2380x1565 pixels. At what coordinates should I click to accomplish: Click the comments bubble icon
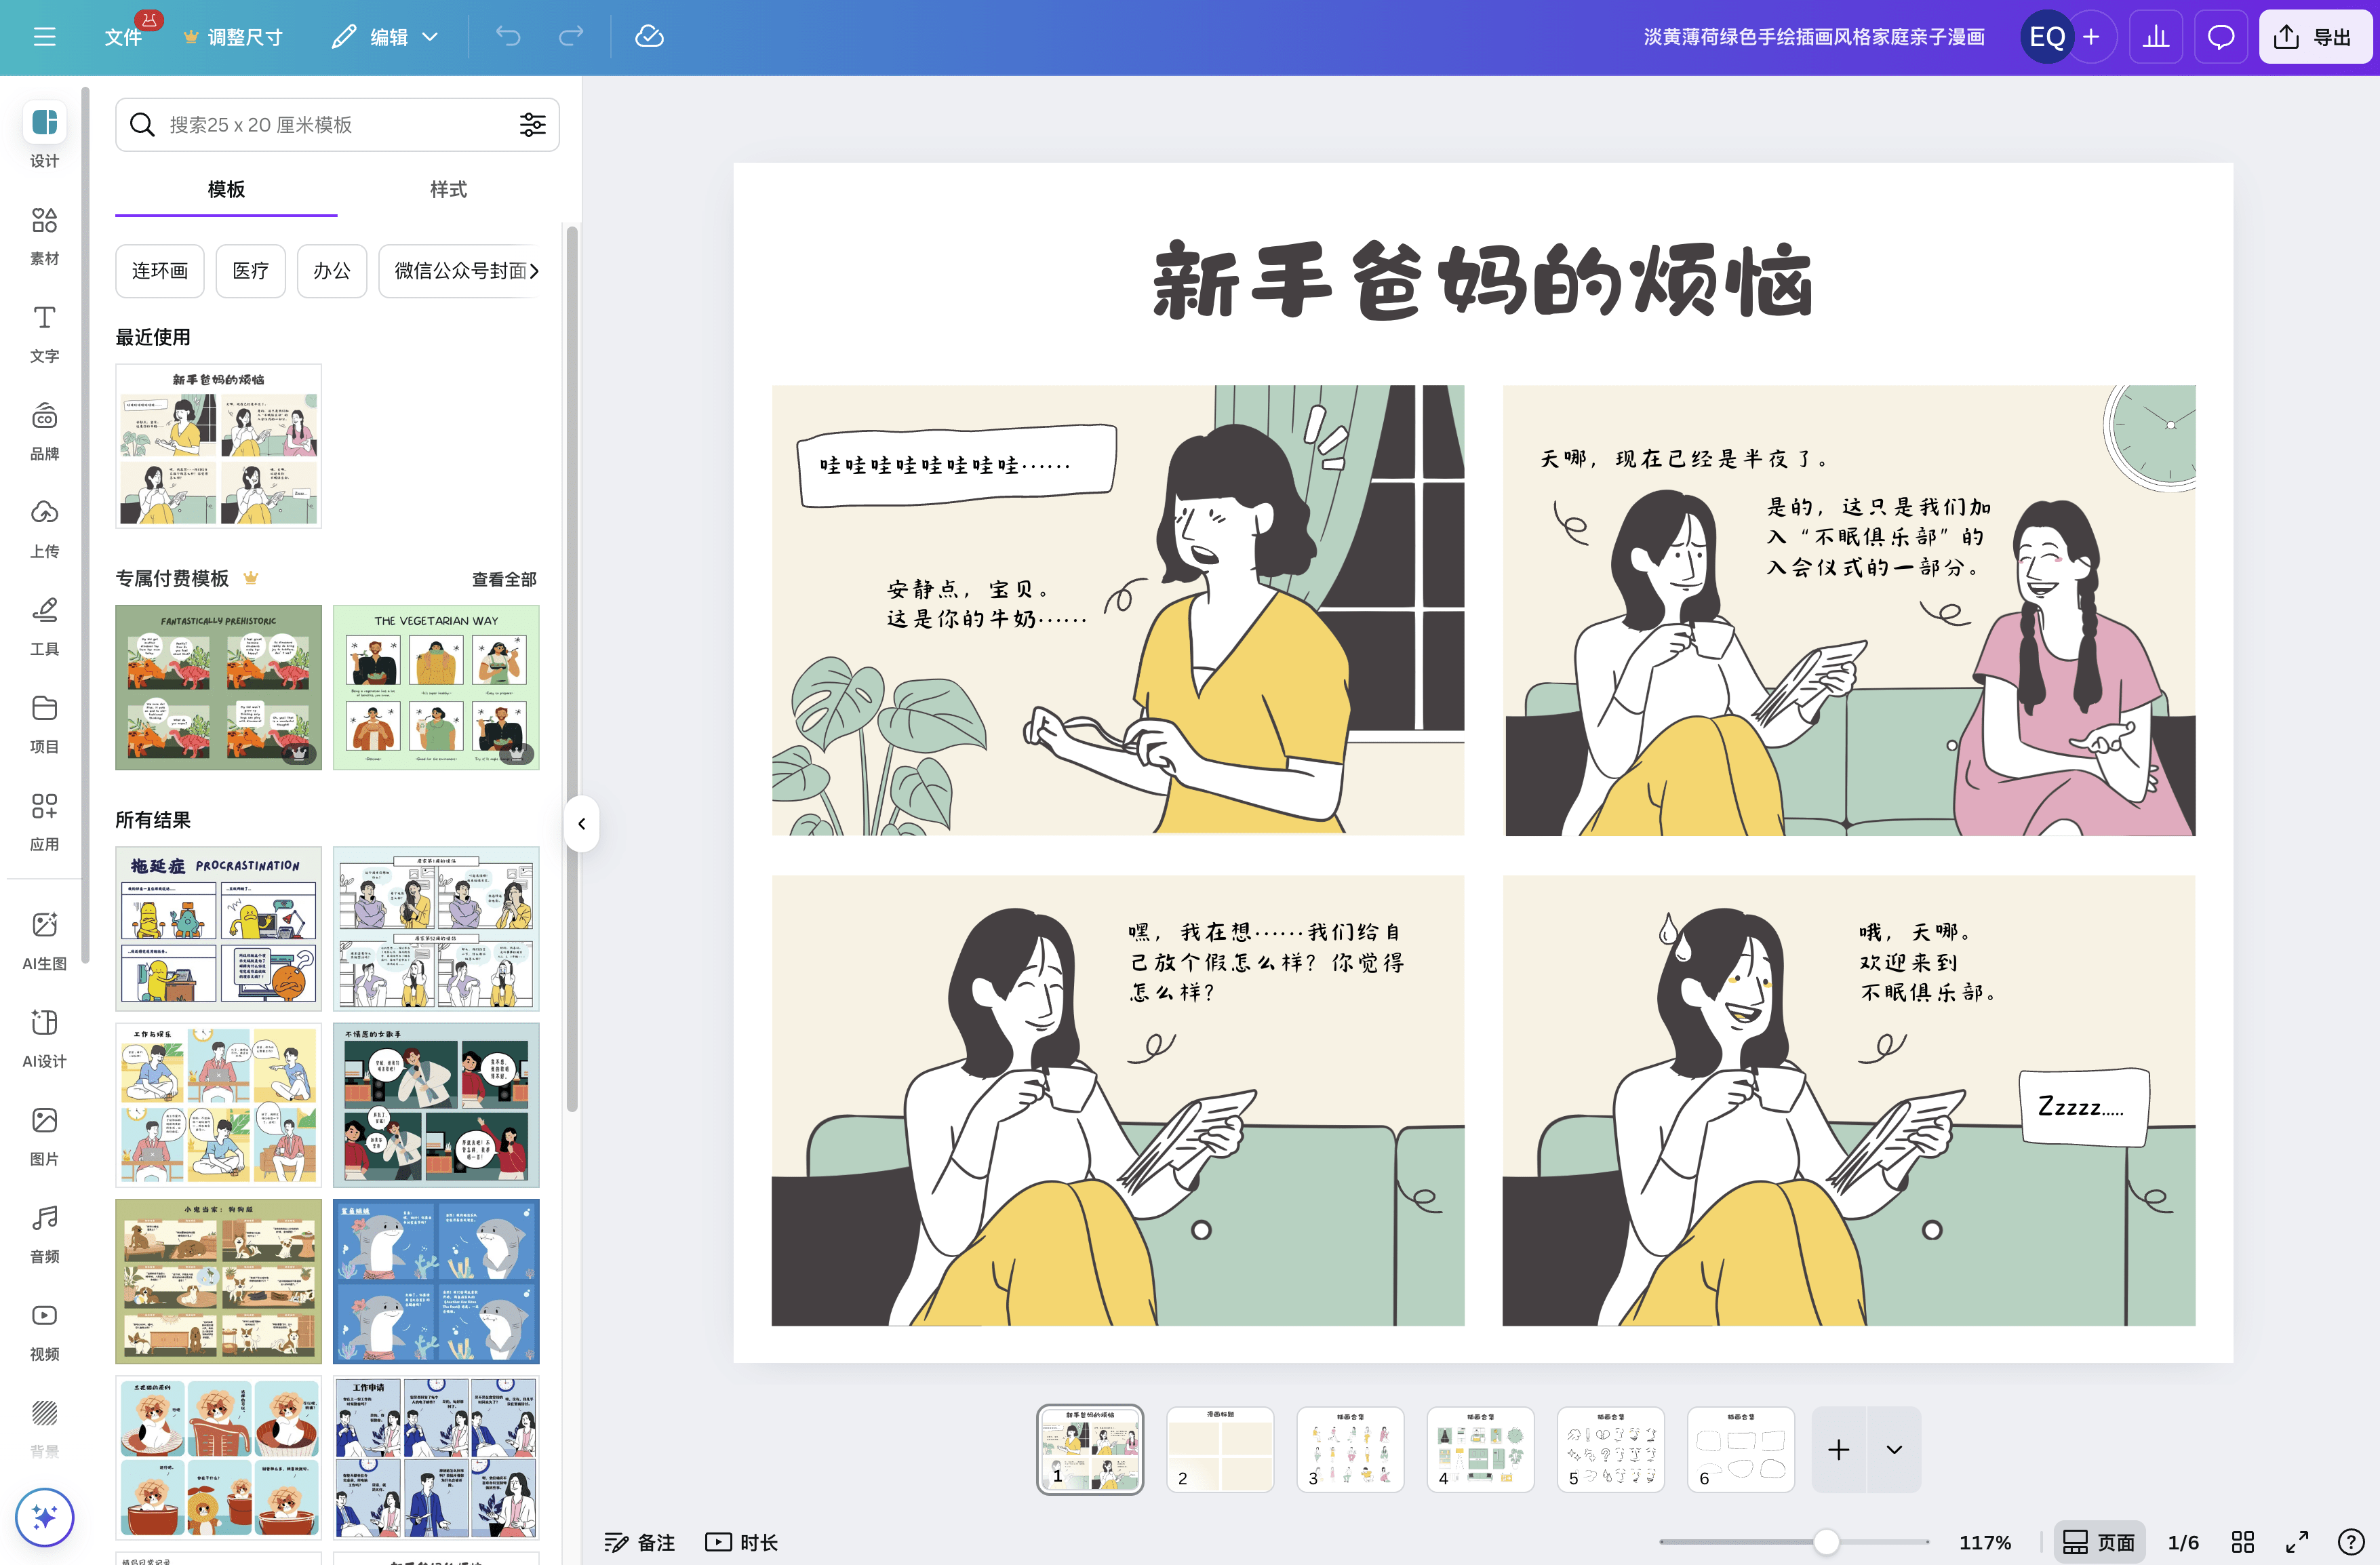click(2220, 36)
